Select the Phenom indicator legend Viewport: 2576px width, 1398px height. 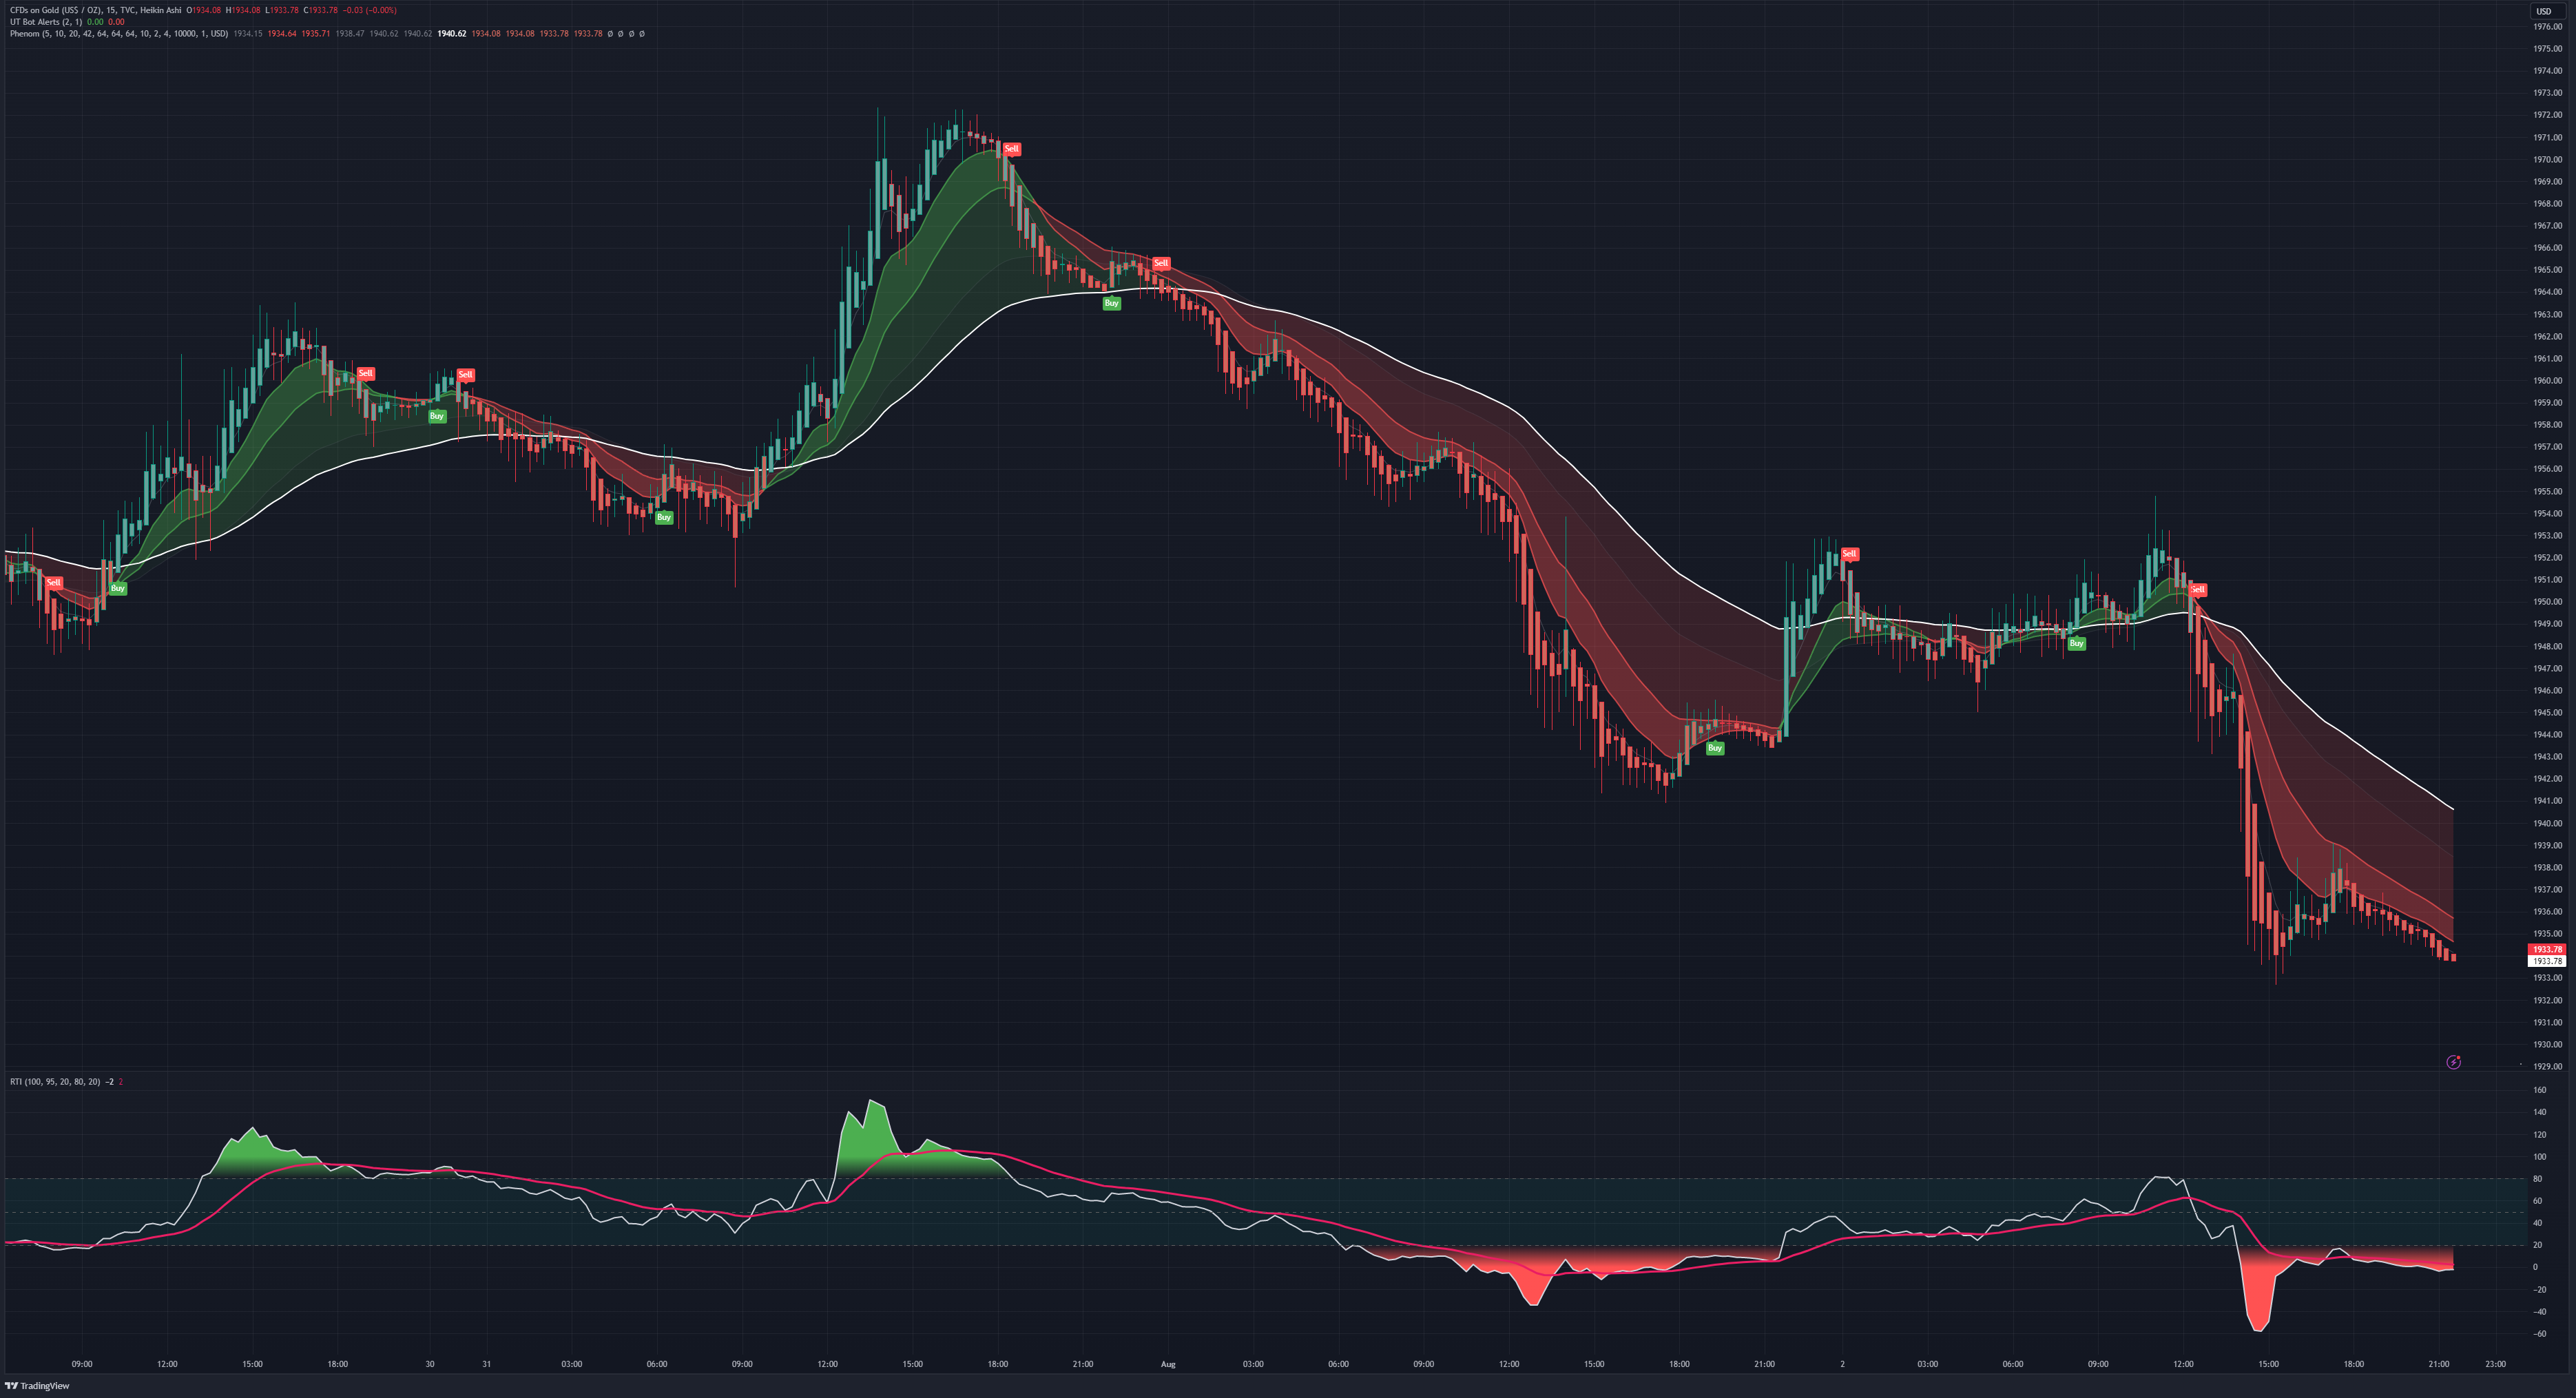[118, 34]
